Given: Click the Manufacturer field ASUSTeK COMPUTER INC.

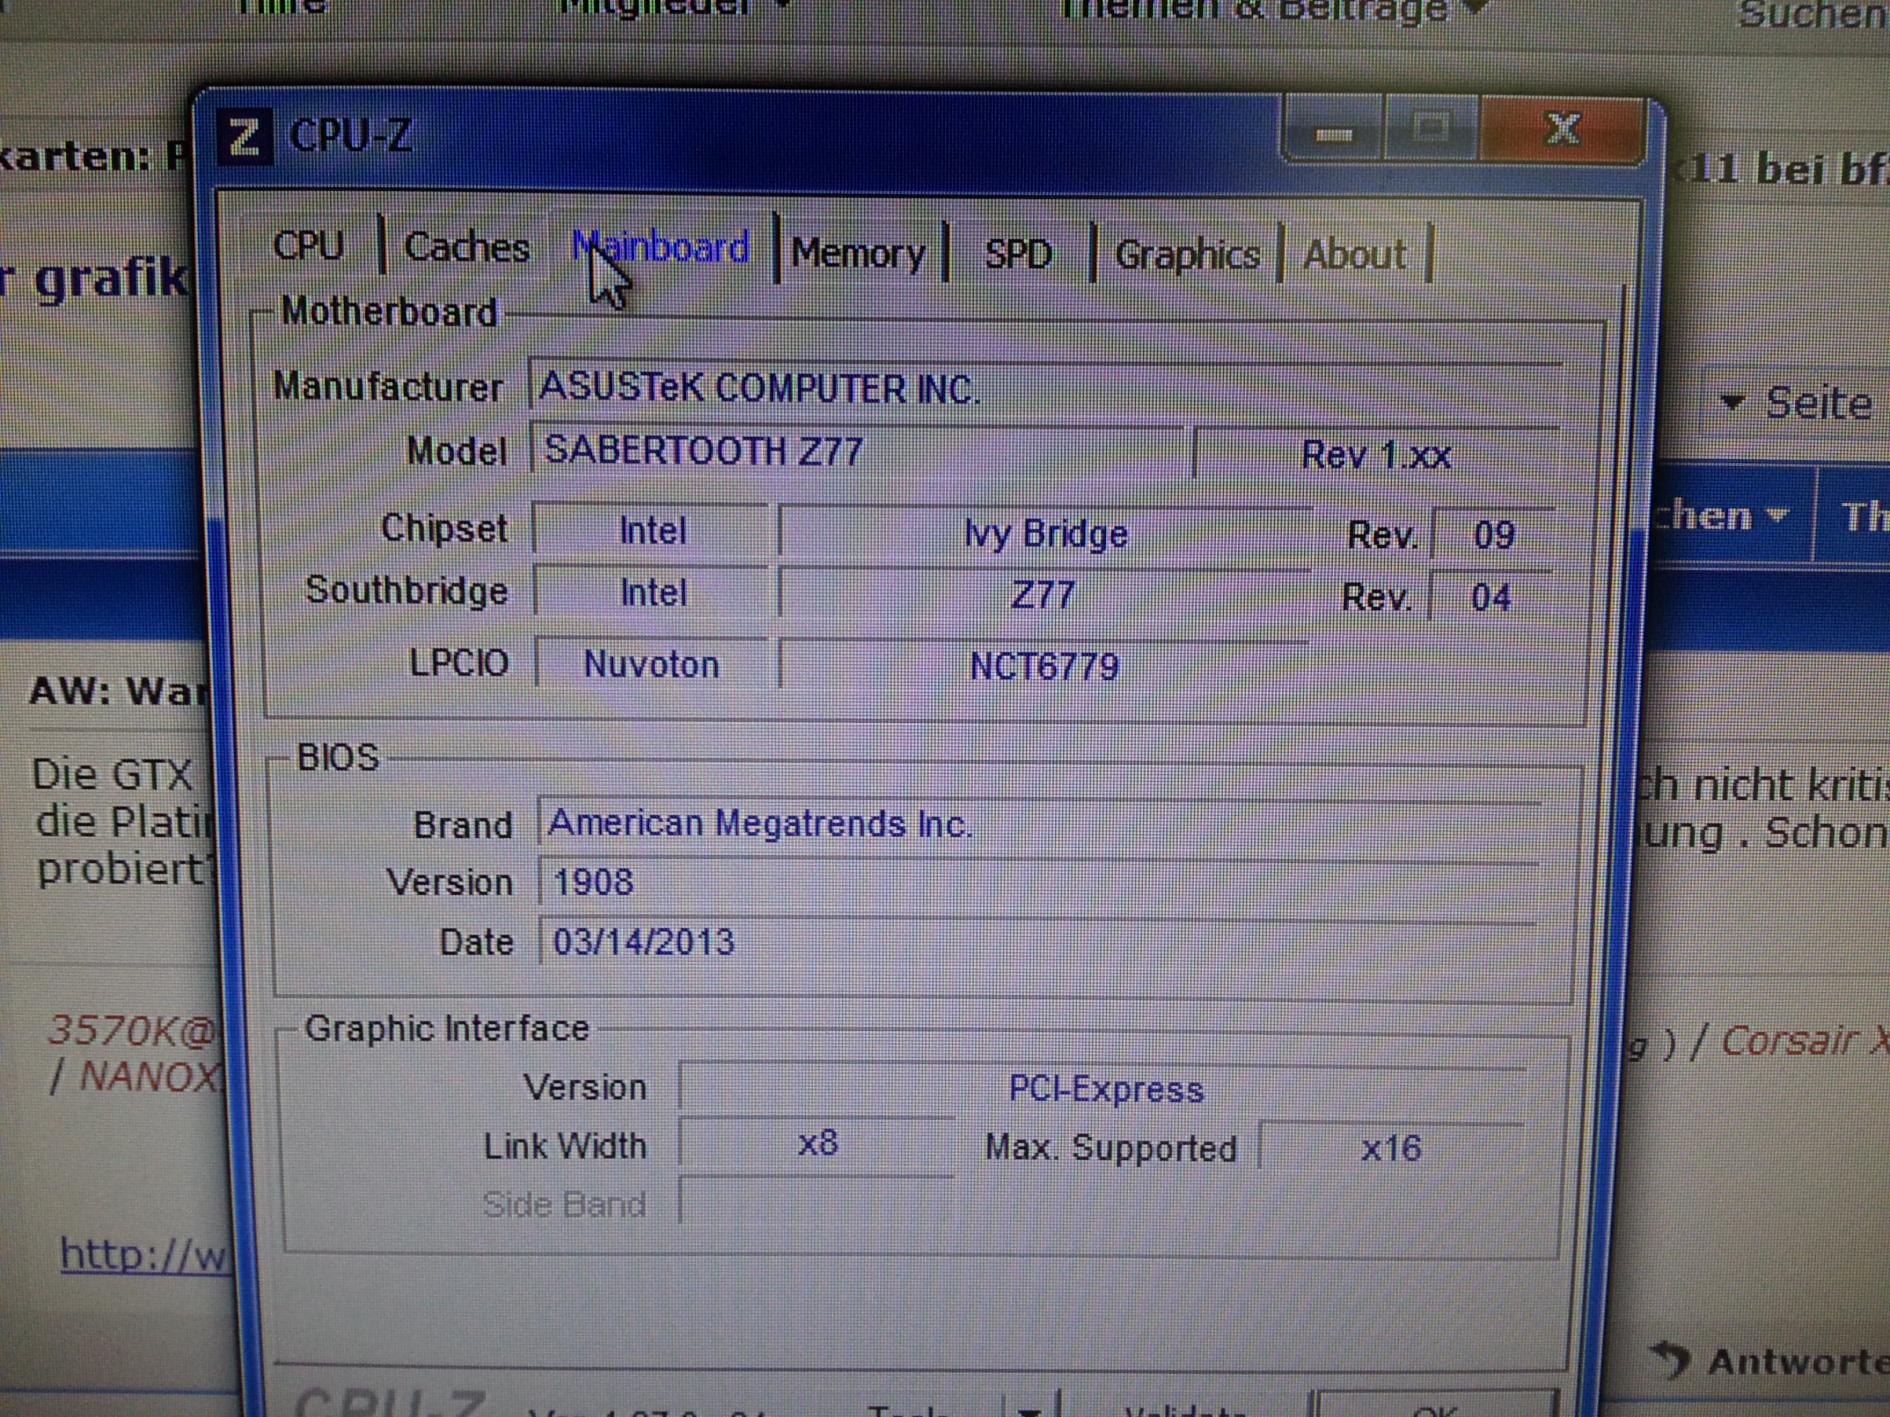Looking at the screenshot, I should pos(1045,388).
